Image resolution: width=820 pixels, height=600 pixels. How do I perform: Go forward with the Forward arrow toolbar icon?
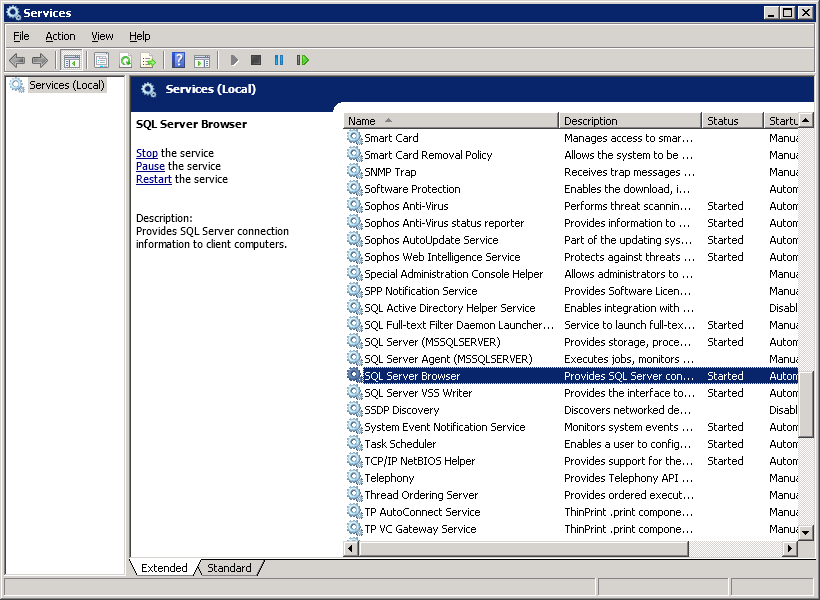[40, 61]
